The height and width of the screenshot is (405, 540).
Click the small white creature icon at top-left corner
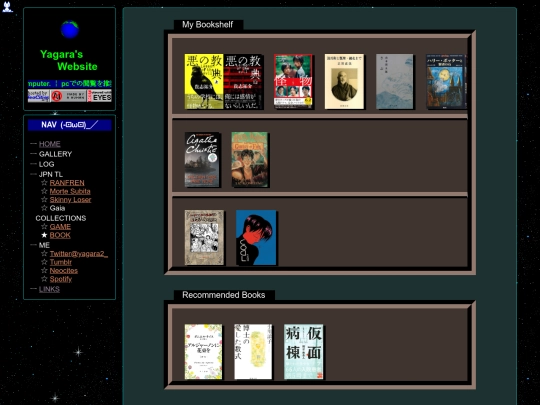(x=7, y=7)
